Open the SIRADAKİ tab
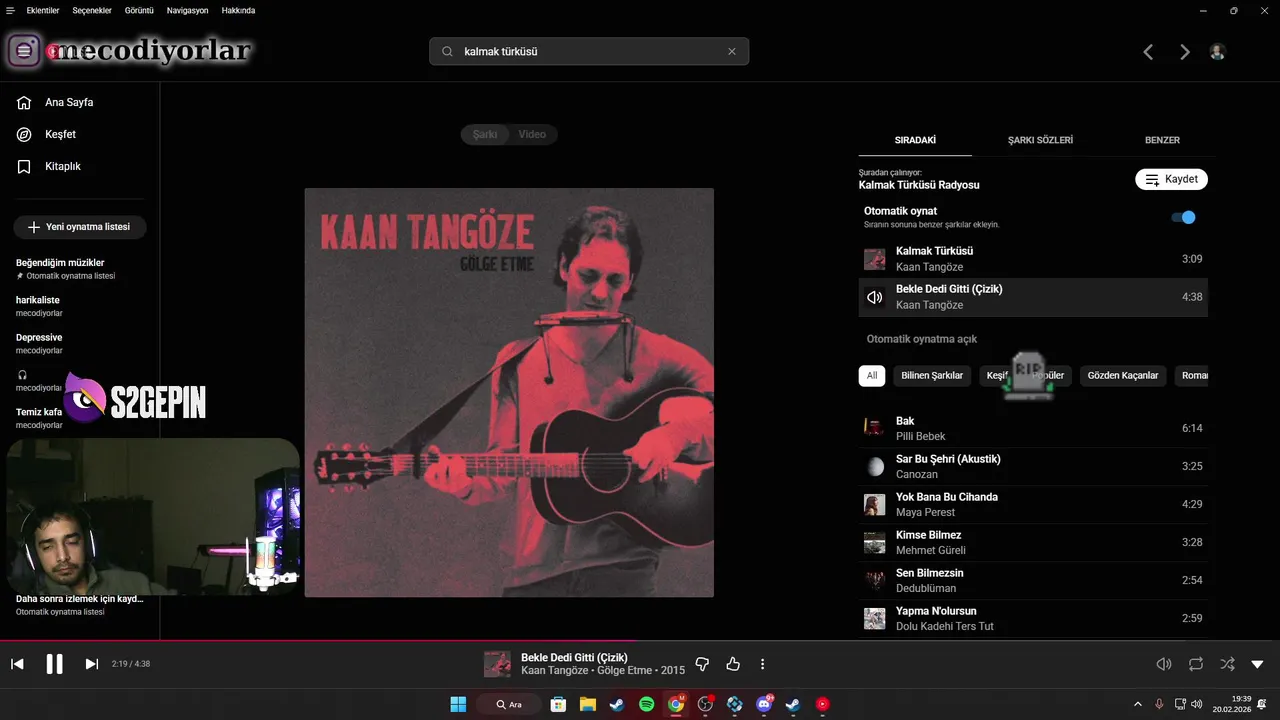 pyautogui.click(x=915, y=141)
